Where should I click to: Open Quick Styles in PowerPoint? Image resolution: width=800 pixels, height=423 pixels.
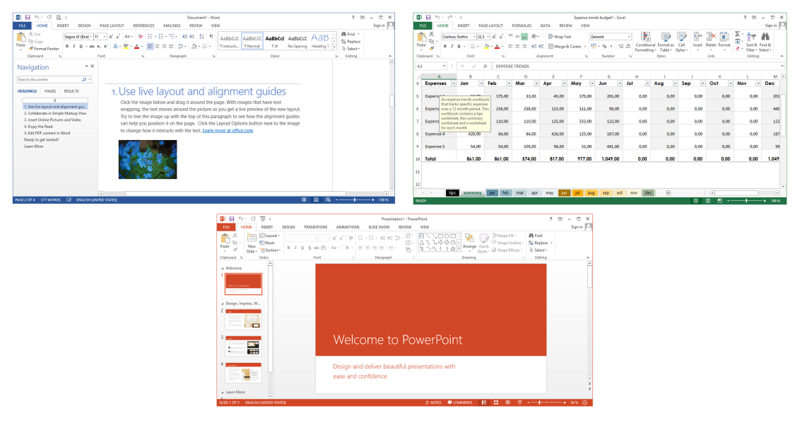click(x=483, y=243)
